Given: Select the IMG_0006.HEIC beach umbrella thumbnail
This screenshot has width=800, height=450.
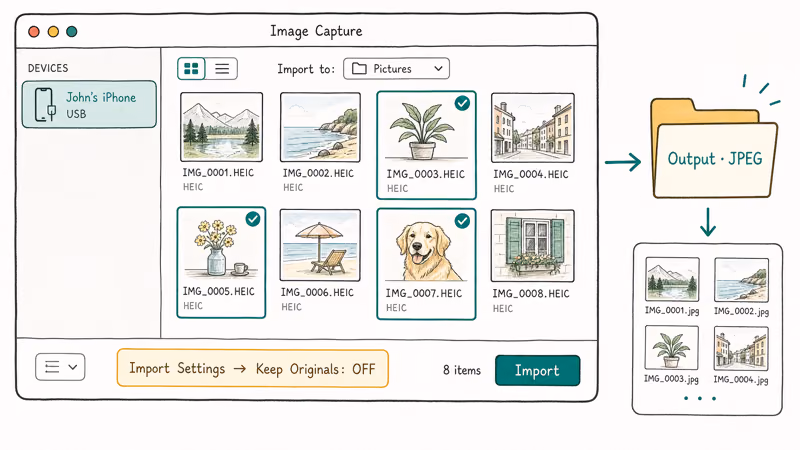Looking at the screenshot, I should point(320,245).
